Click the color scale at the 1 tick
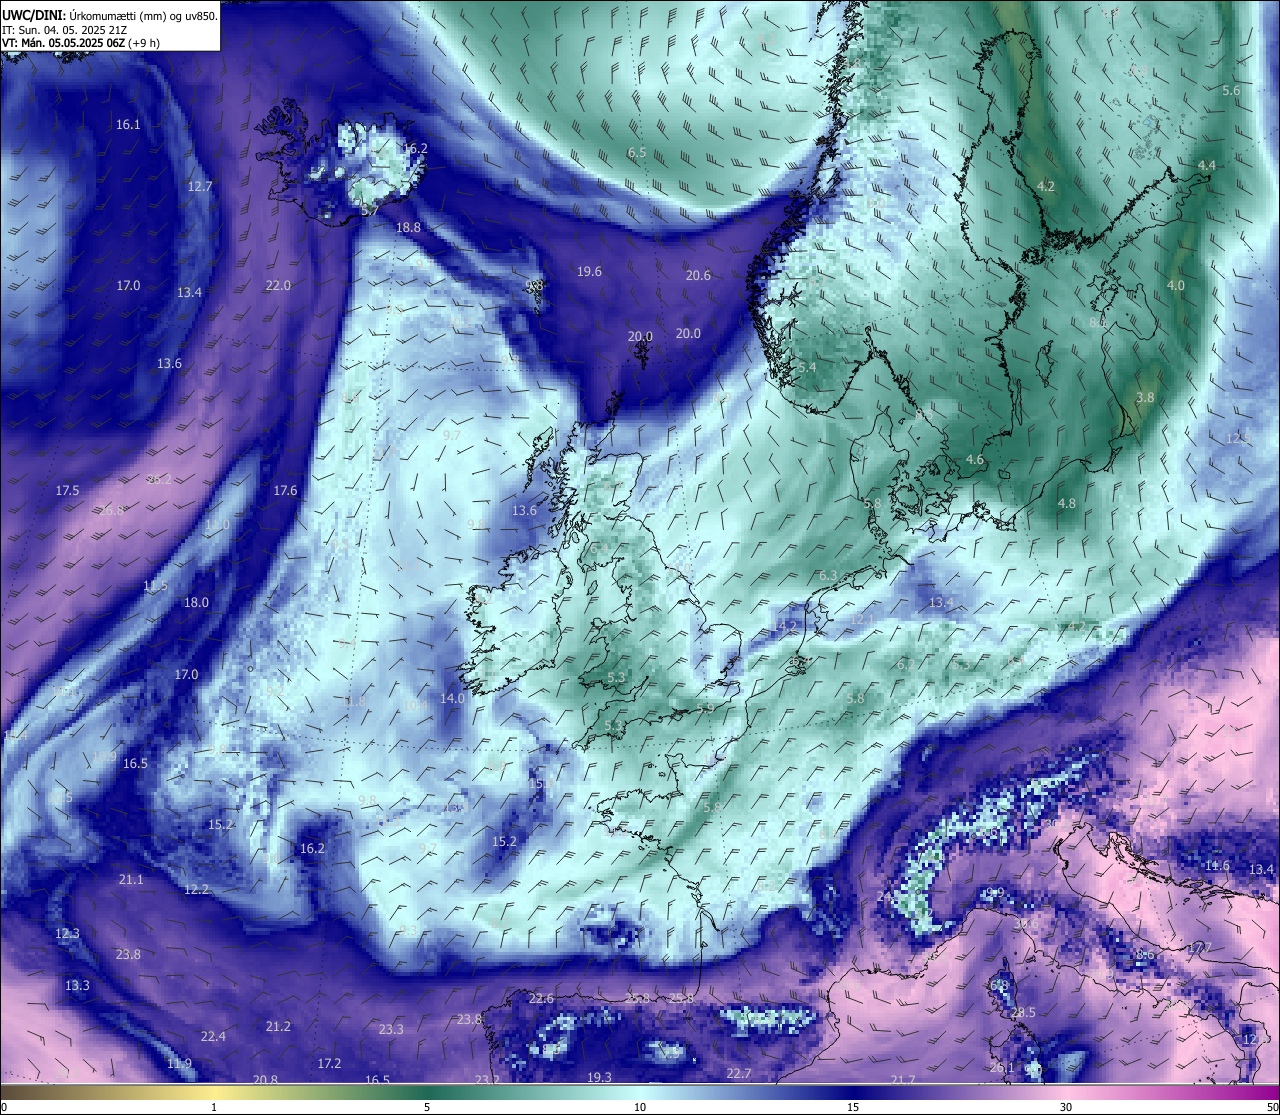Viewport: 1280px width, 1115px height. pyautogui.click(x=214, y=1107)
